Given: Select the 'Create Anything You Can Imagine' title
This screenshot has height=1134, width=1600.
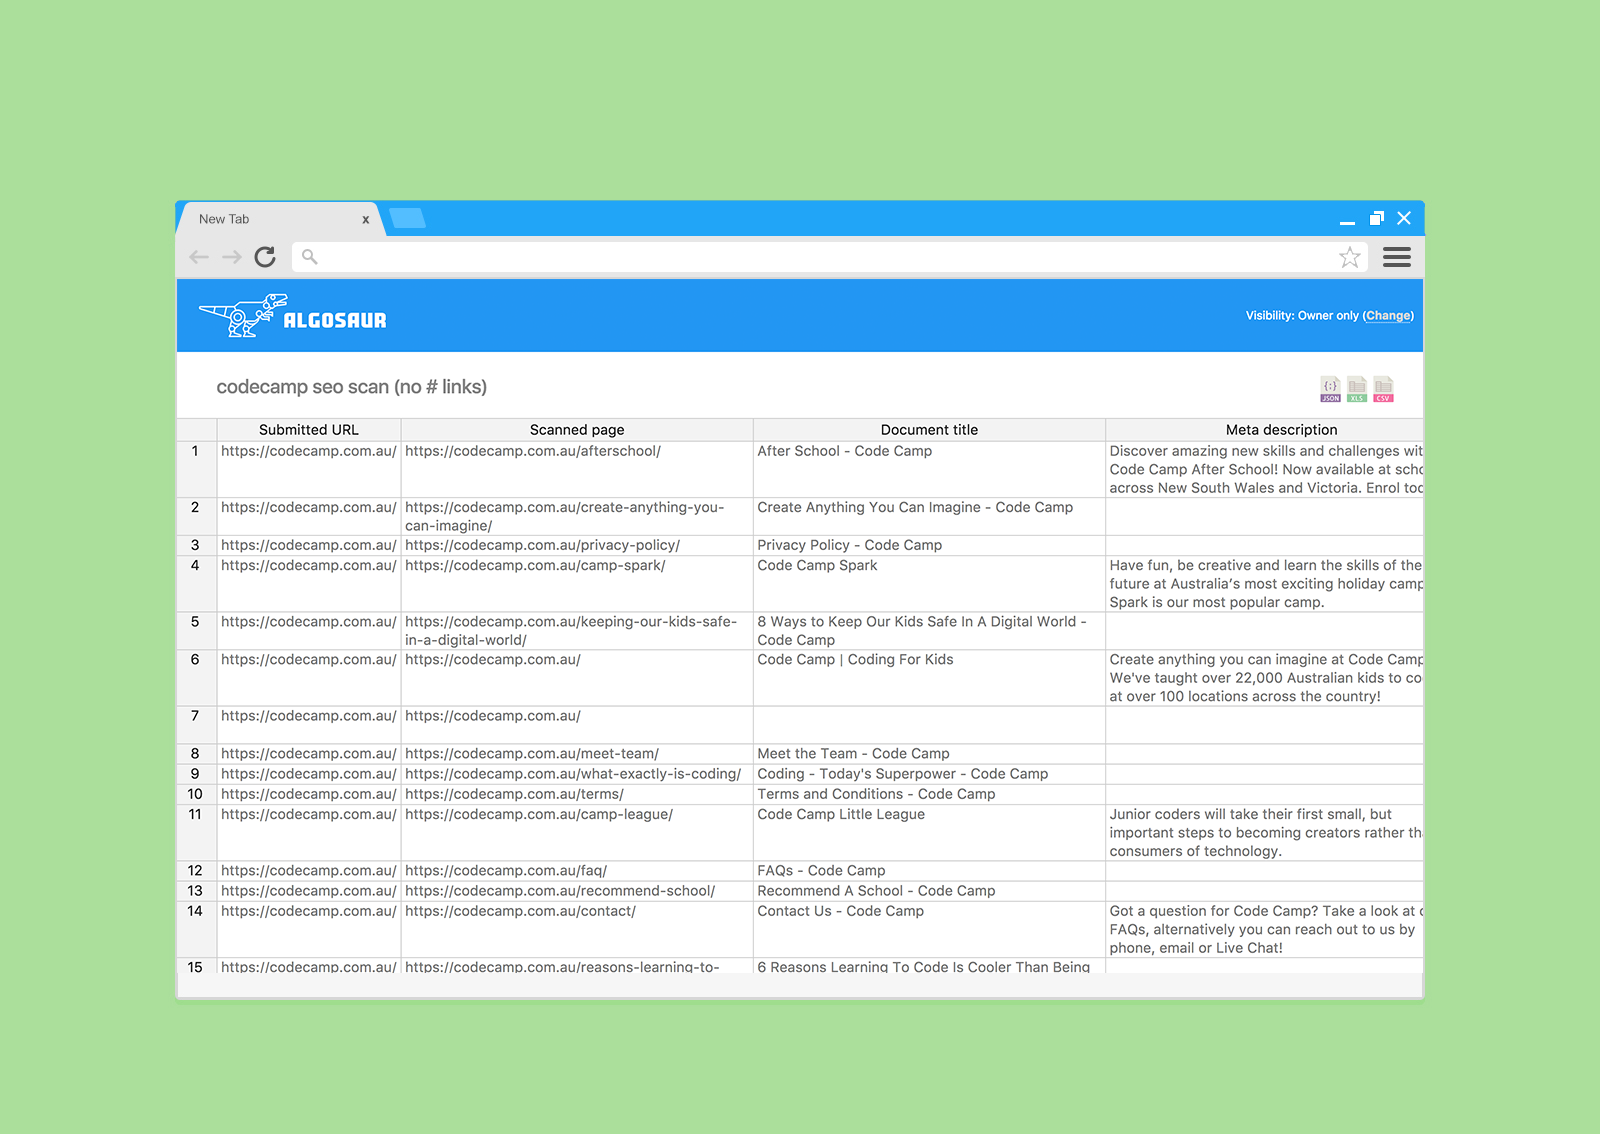Looking at the screenshot, I should pos(915,507).
